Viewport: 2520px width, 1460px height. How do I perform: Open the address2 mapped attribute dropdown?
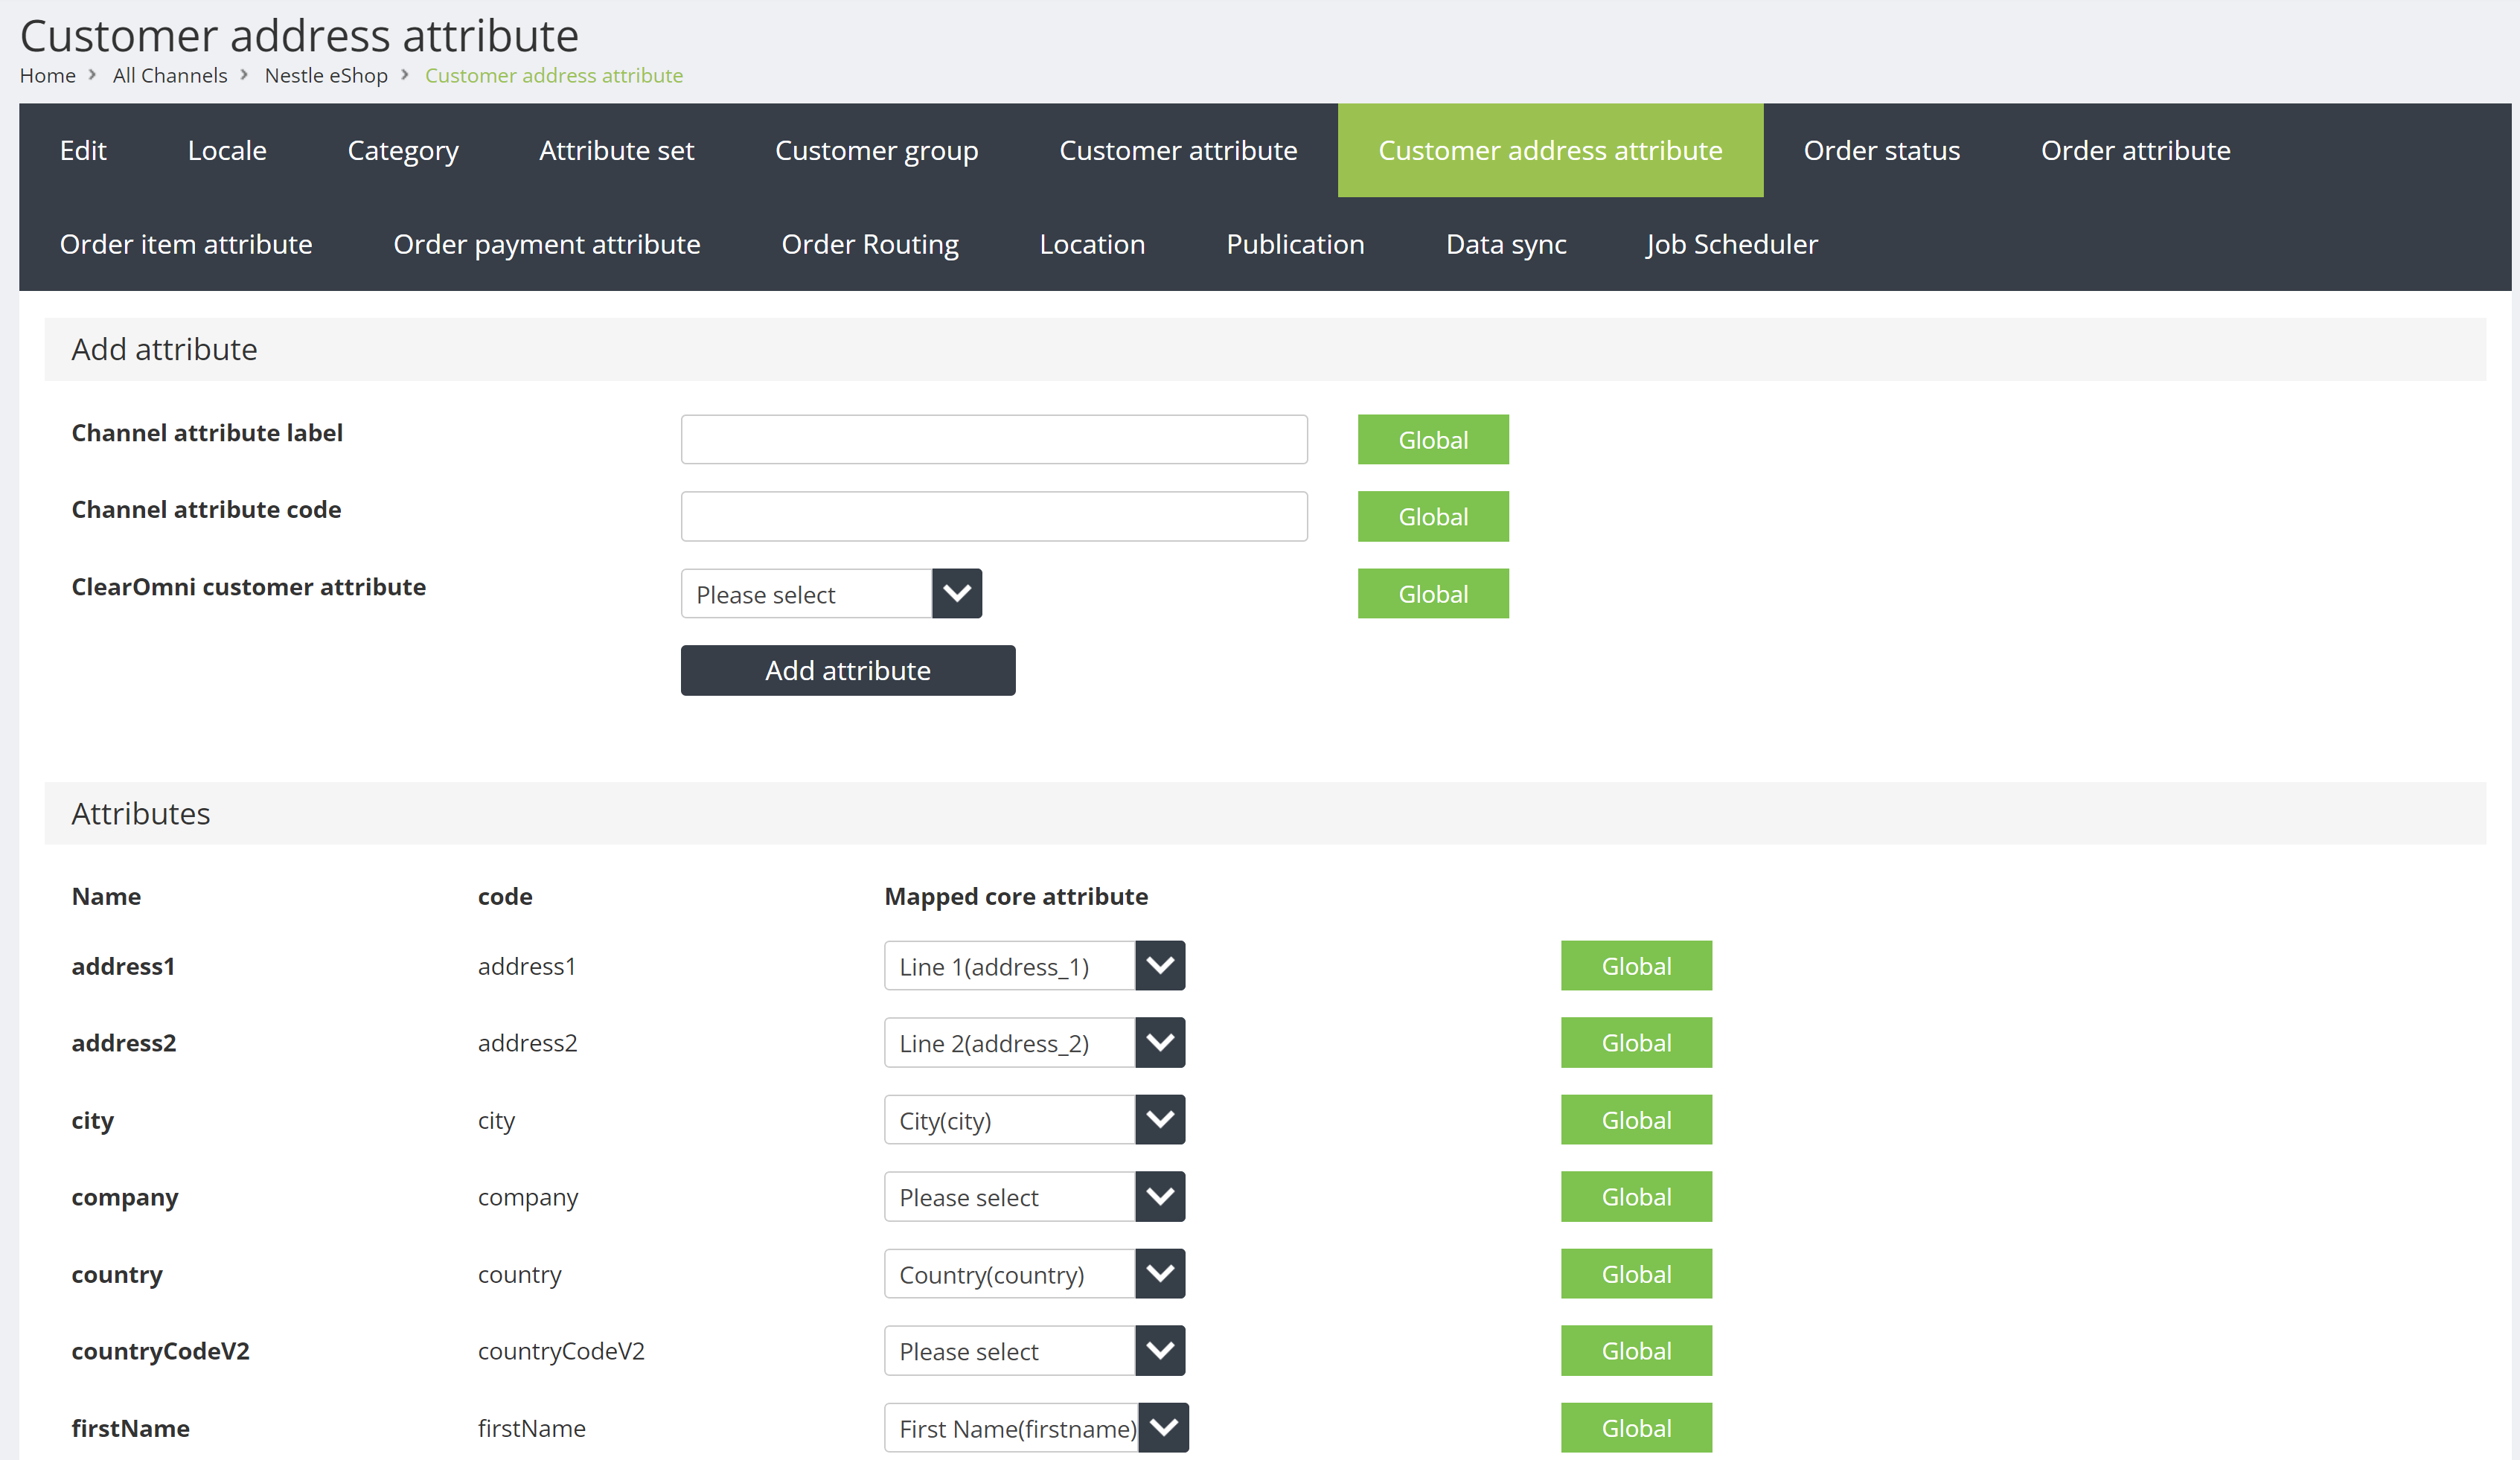coord(1034,1043)
